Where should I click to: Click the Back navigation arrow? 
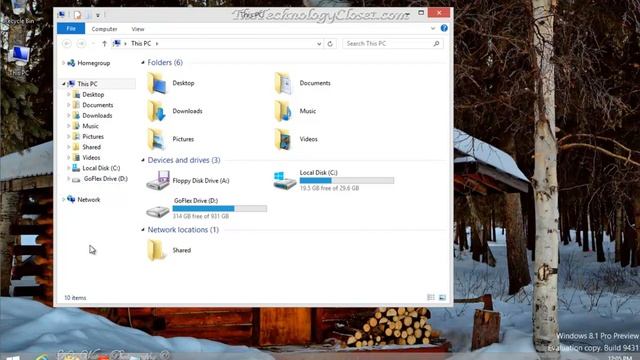point(67,44)
